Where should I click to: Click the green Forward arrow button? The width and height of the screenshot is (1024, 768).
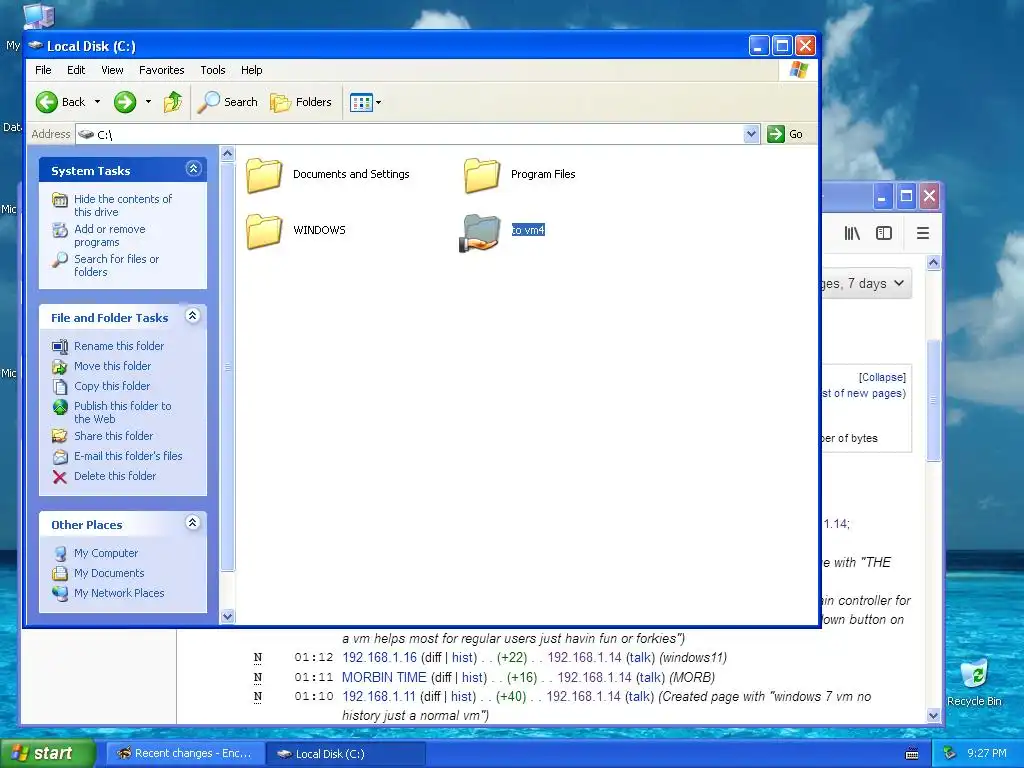point(125,102)
